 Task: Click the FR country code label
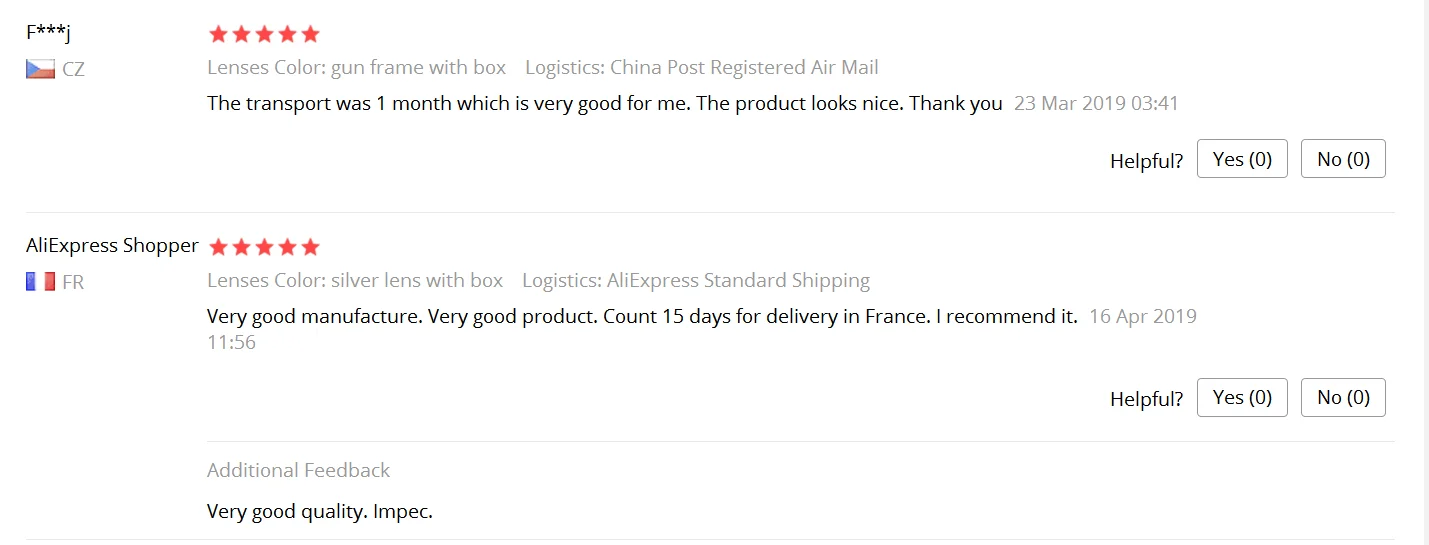[x=73, y=282]
